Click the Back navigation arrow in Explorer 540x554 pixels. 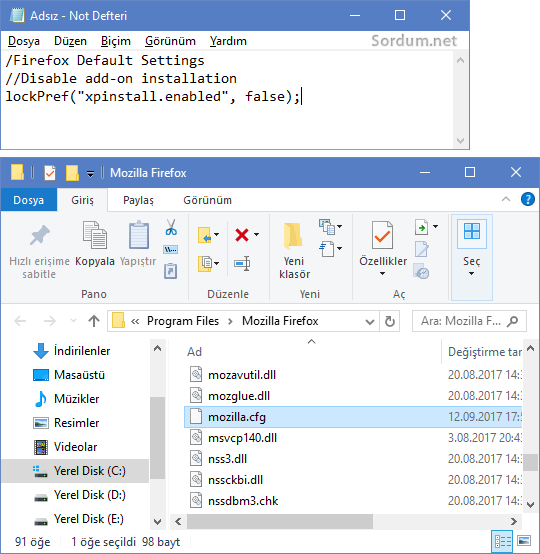coord(20,321)
